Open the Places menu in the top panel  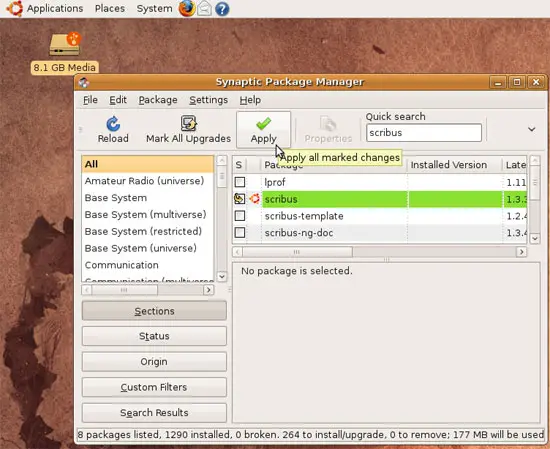110,8
